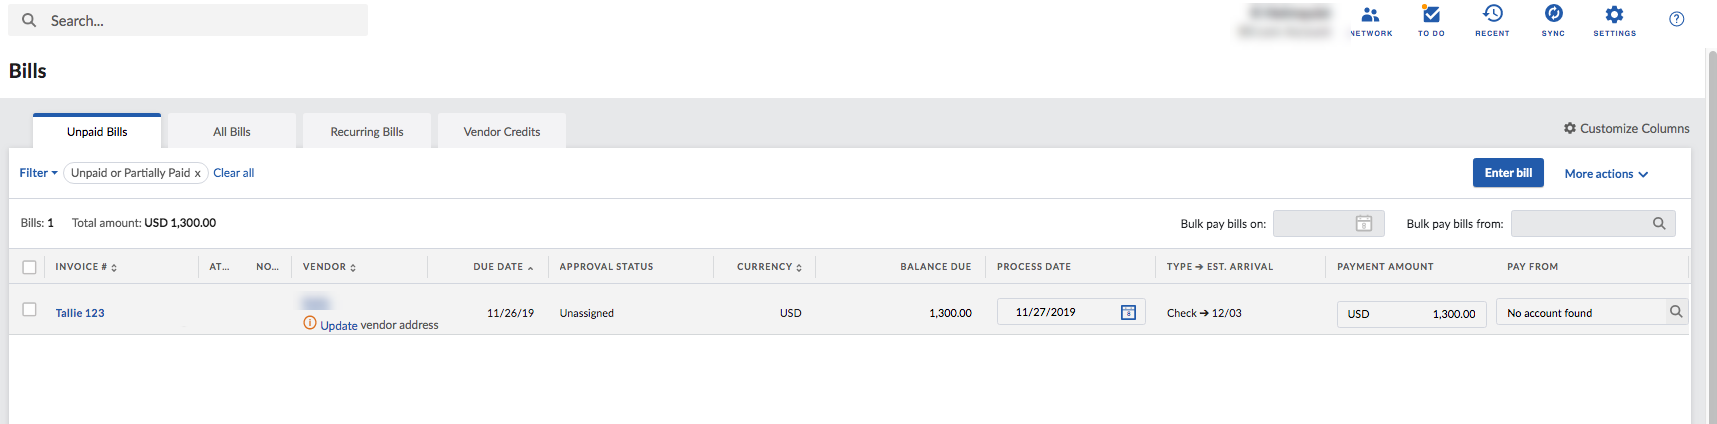This screenshot has height=424, width=1717.
Task: Check the Tallie 123 bill row checkbox
Action: click(29, 310)
